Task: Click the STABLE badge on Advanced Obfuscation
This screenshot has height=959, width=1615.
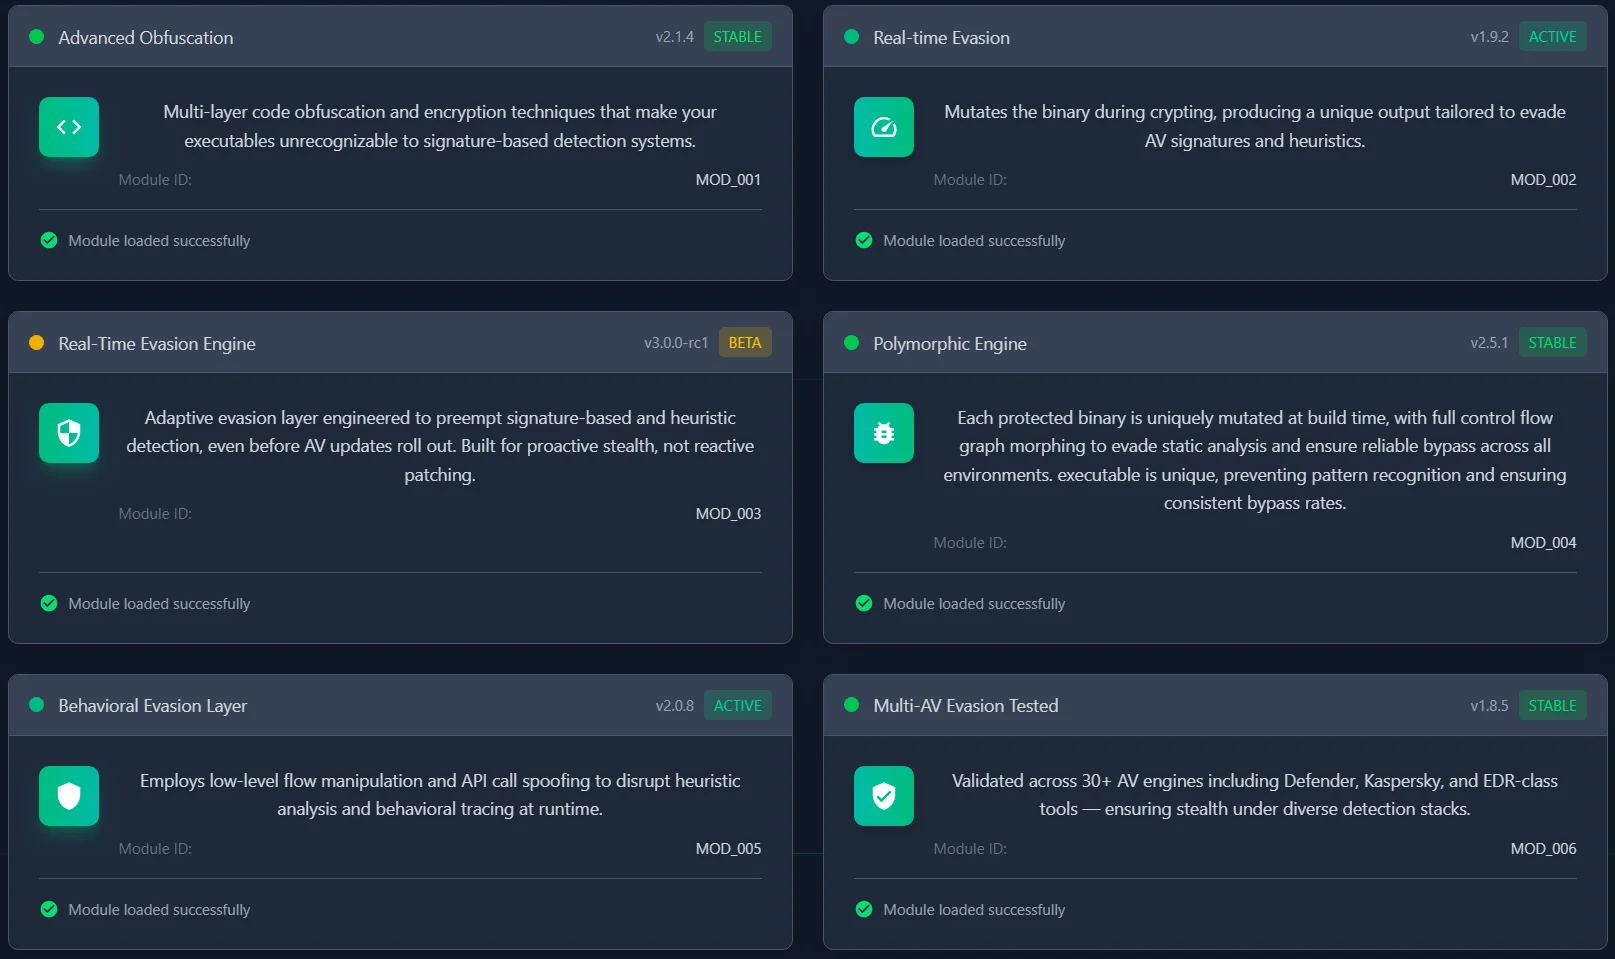Action: [738, 37]
